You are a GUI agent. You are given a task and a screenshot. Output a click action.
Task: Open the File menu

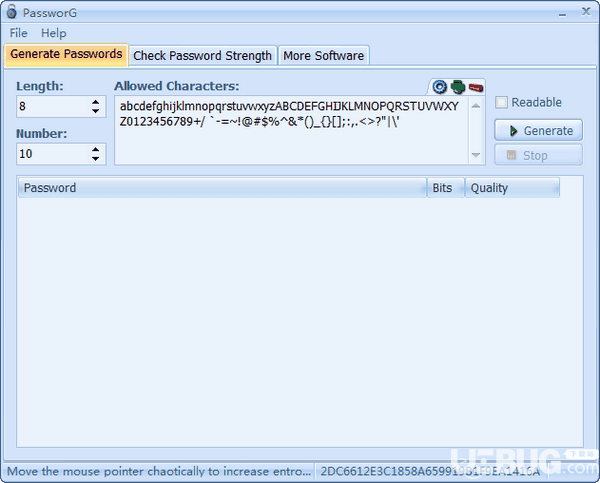(x=18, y=33)
